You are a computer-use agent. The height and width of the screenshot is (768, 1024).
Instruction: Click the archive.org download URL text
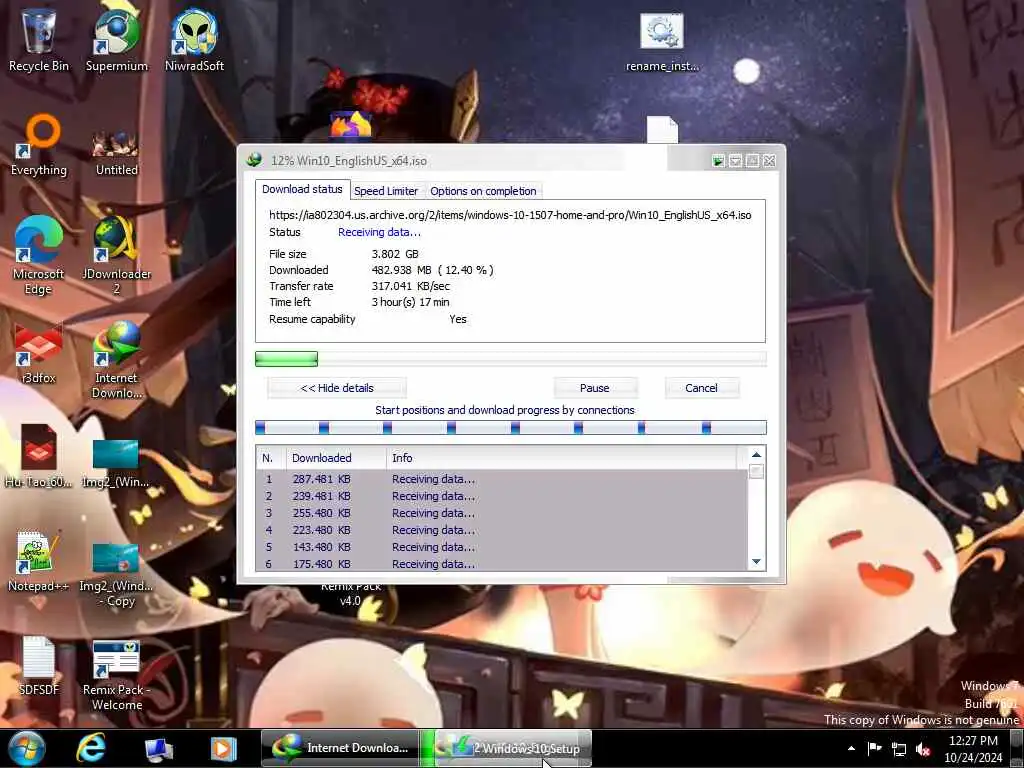510,215
